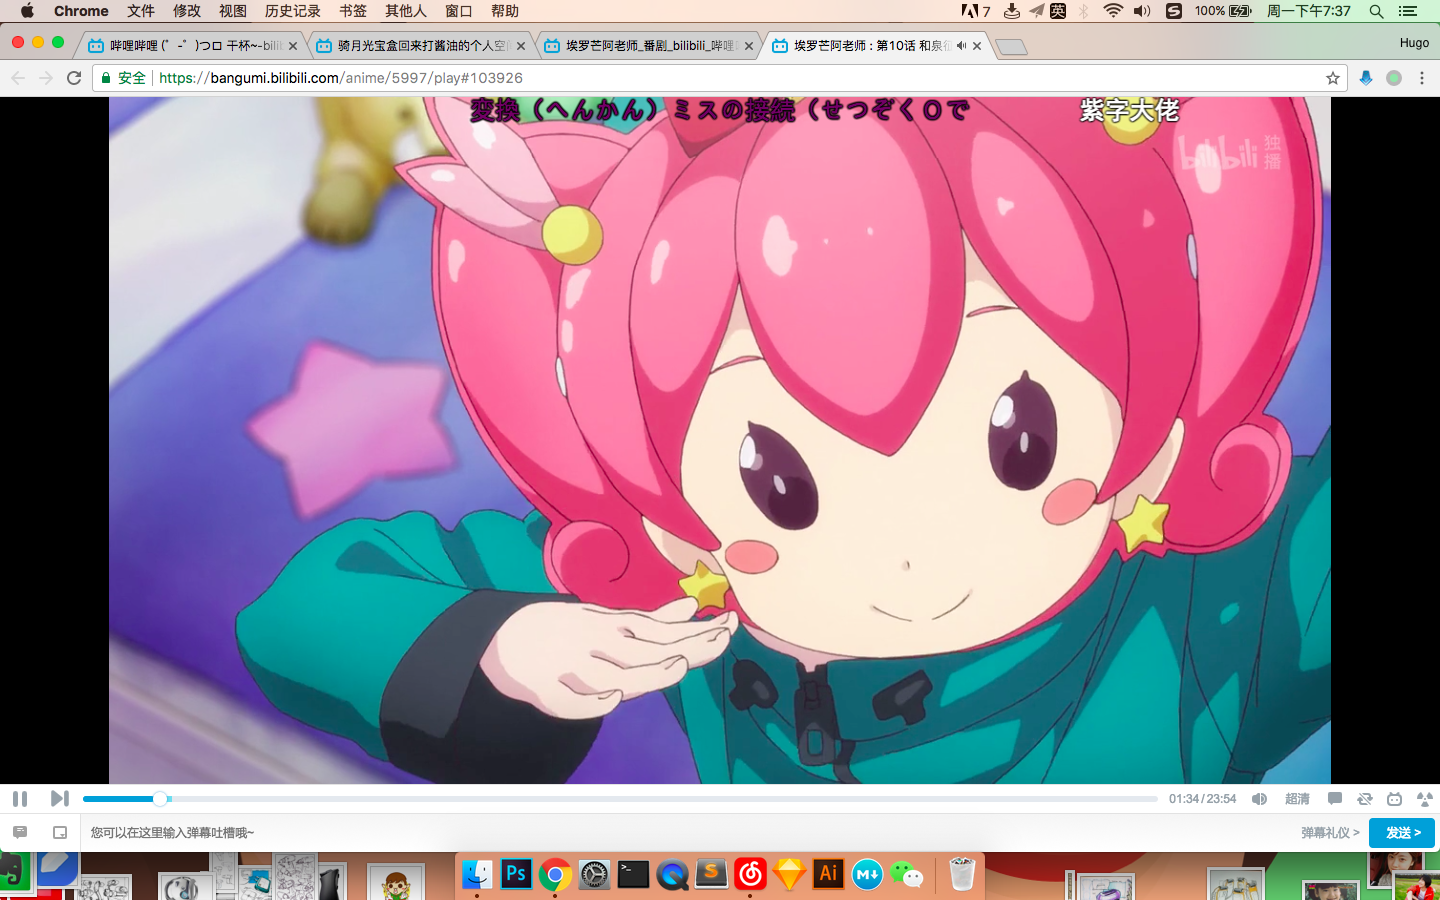Toggle danmaku comments display icon
Screen dimensions: 1440x900
click(1334, 798)
